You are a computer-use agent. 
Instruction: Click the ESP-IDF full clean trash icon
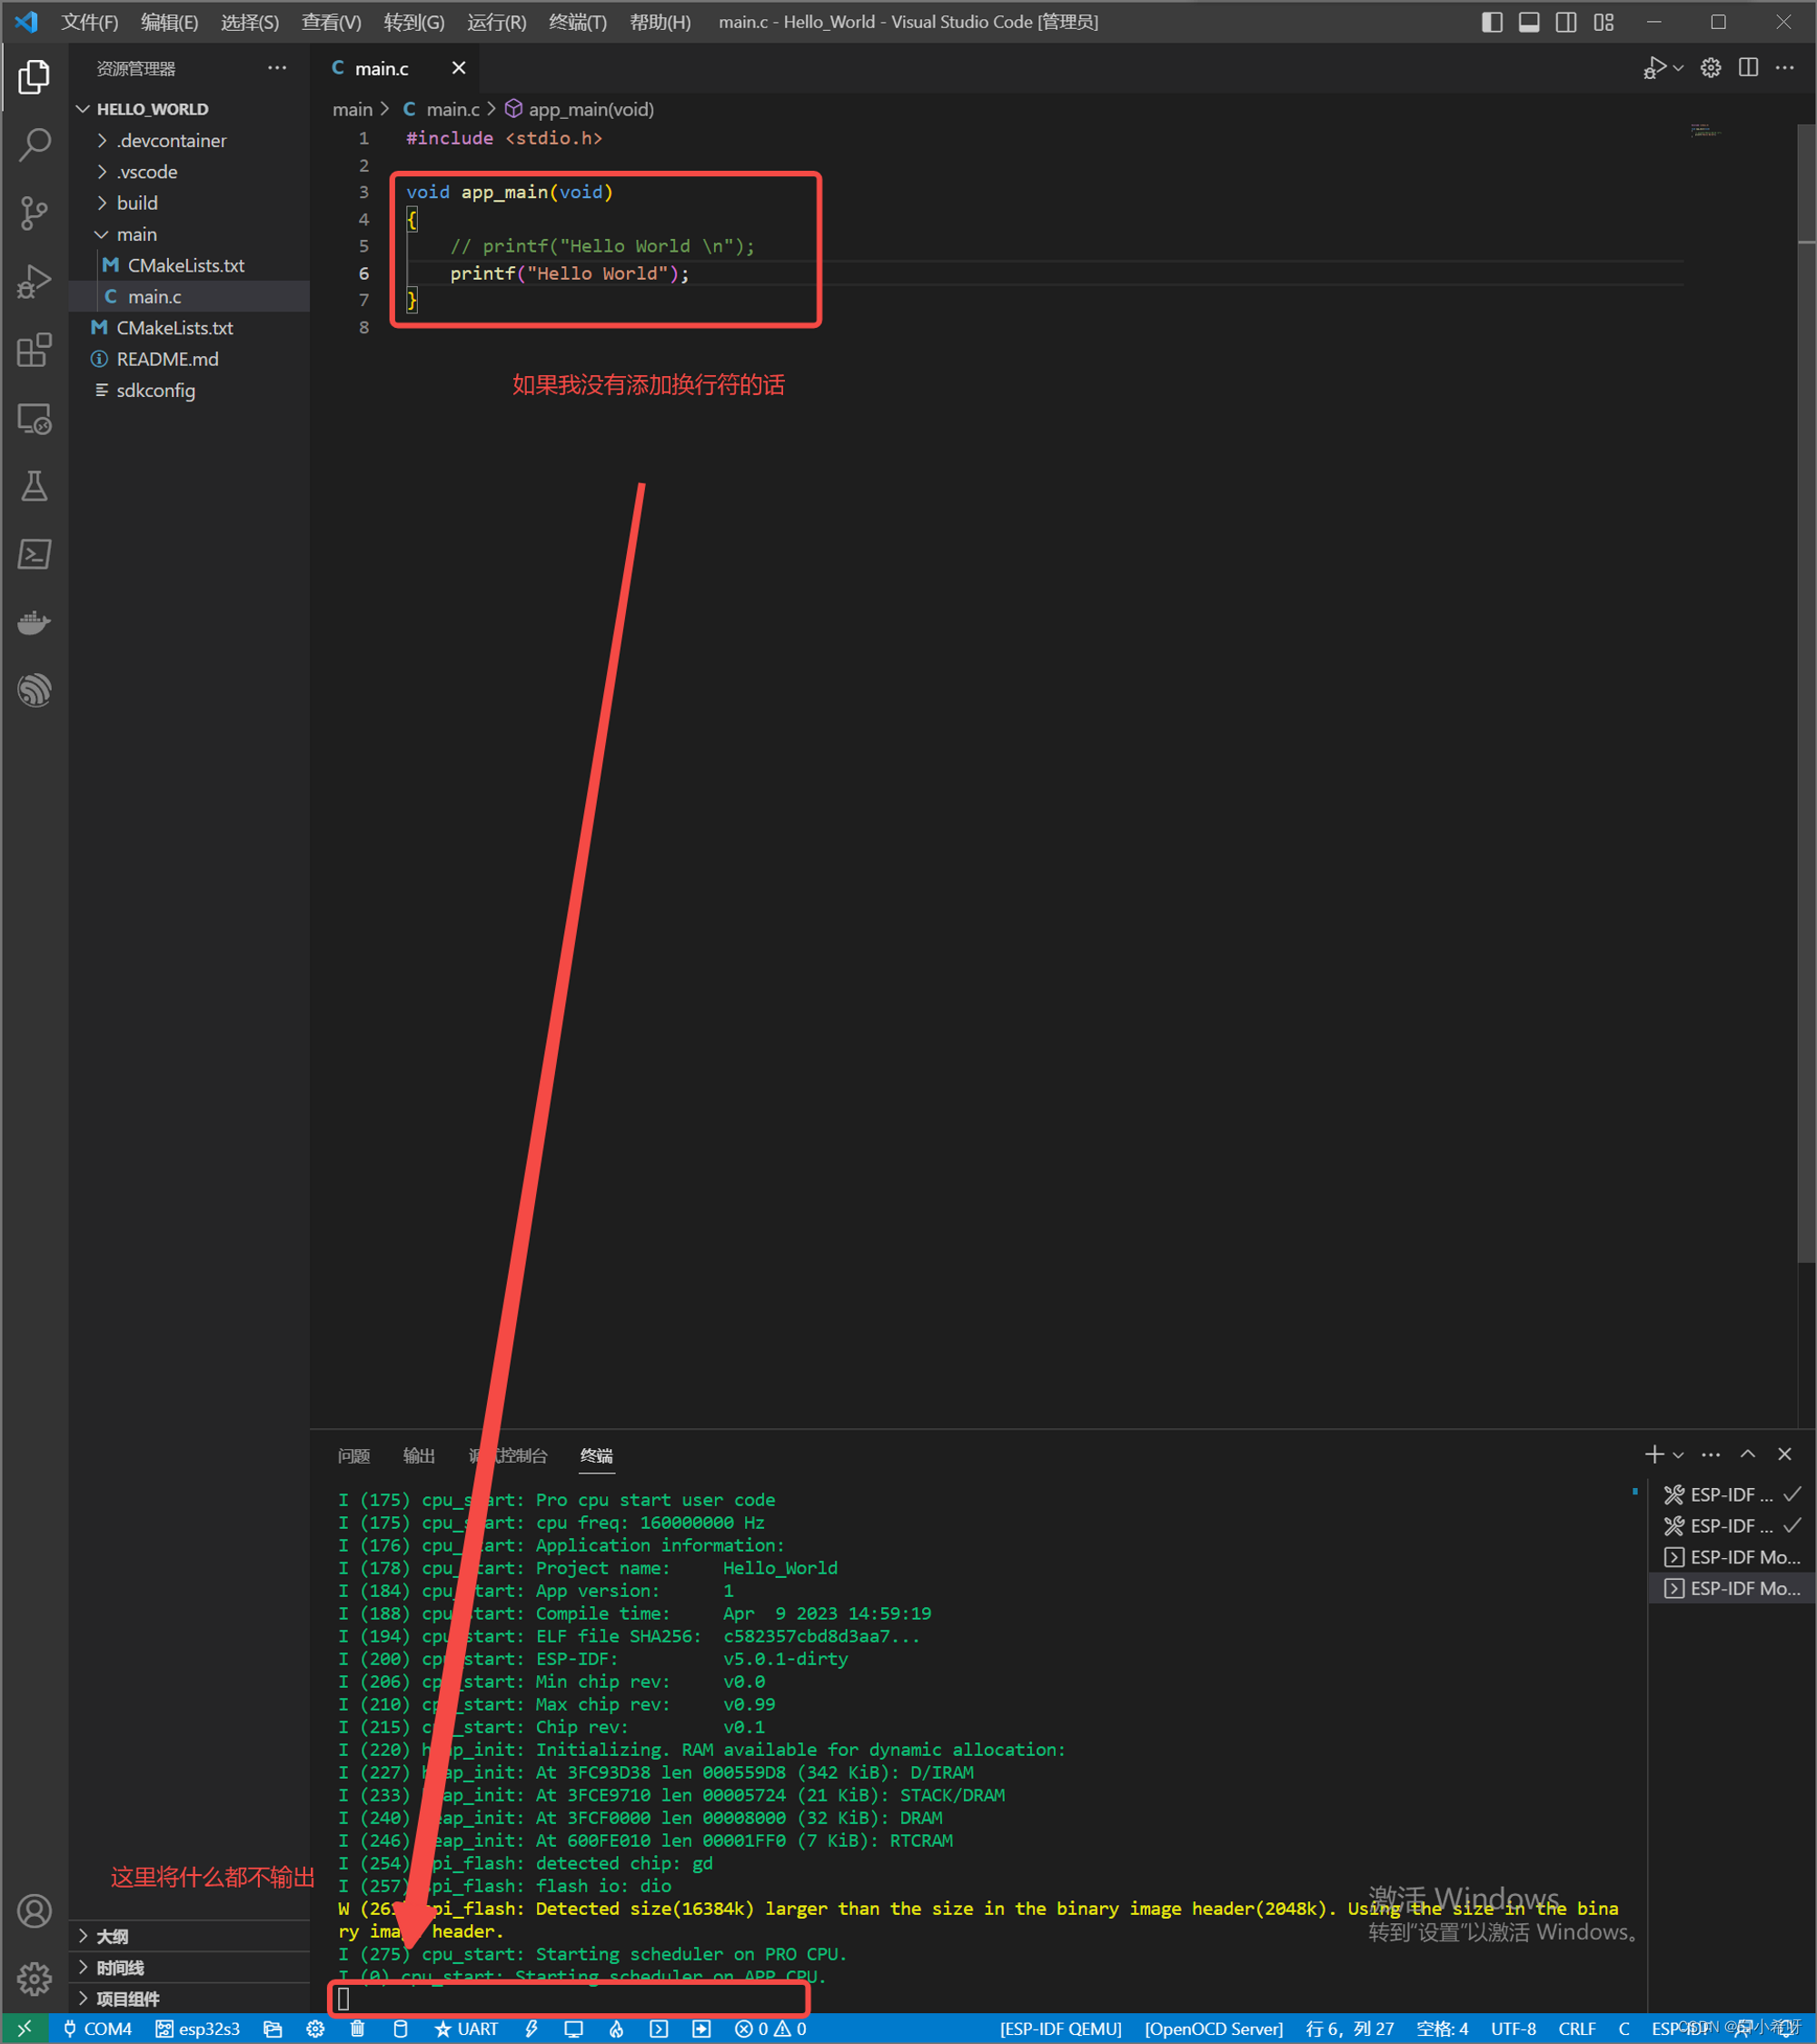coord(357,2028)
